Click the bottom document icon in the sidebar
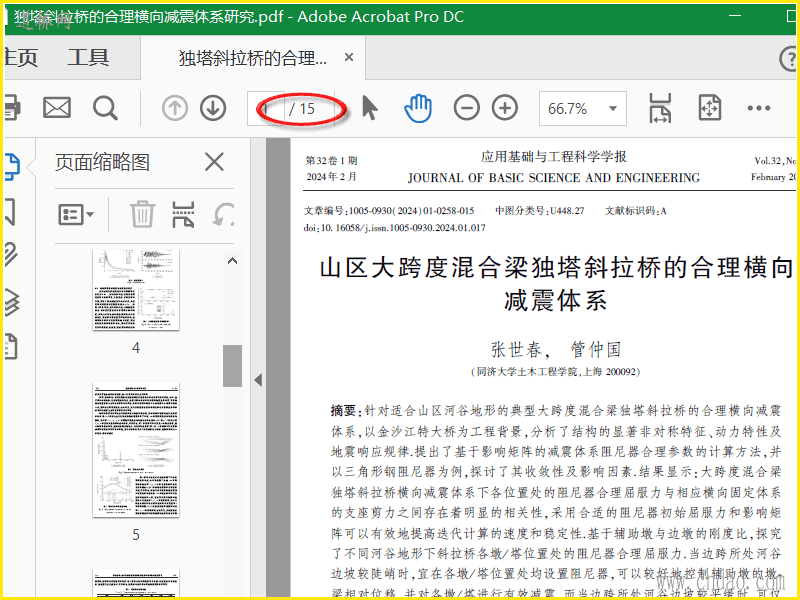 click(x=11, y=347)
